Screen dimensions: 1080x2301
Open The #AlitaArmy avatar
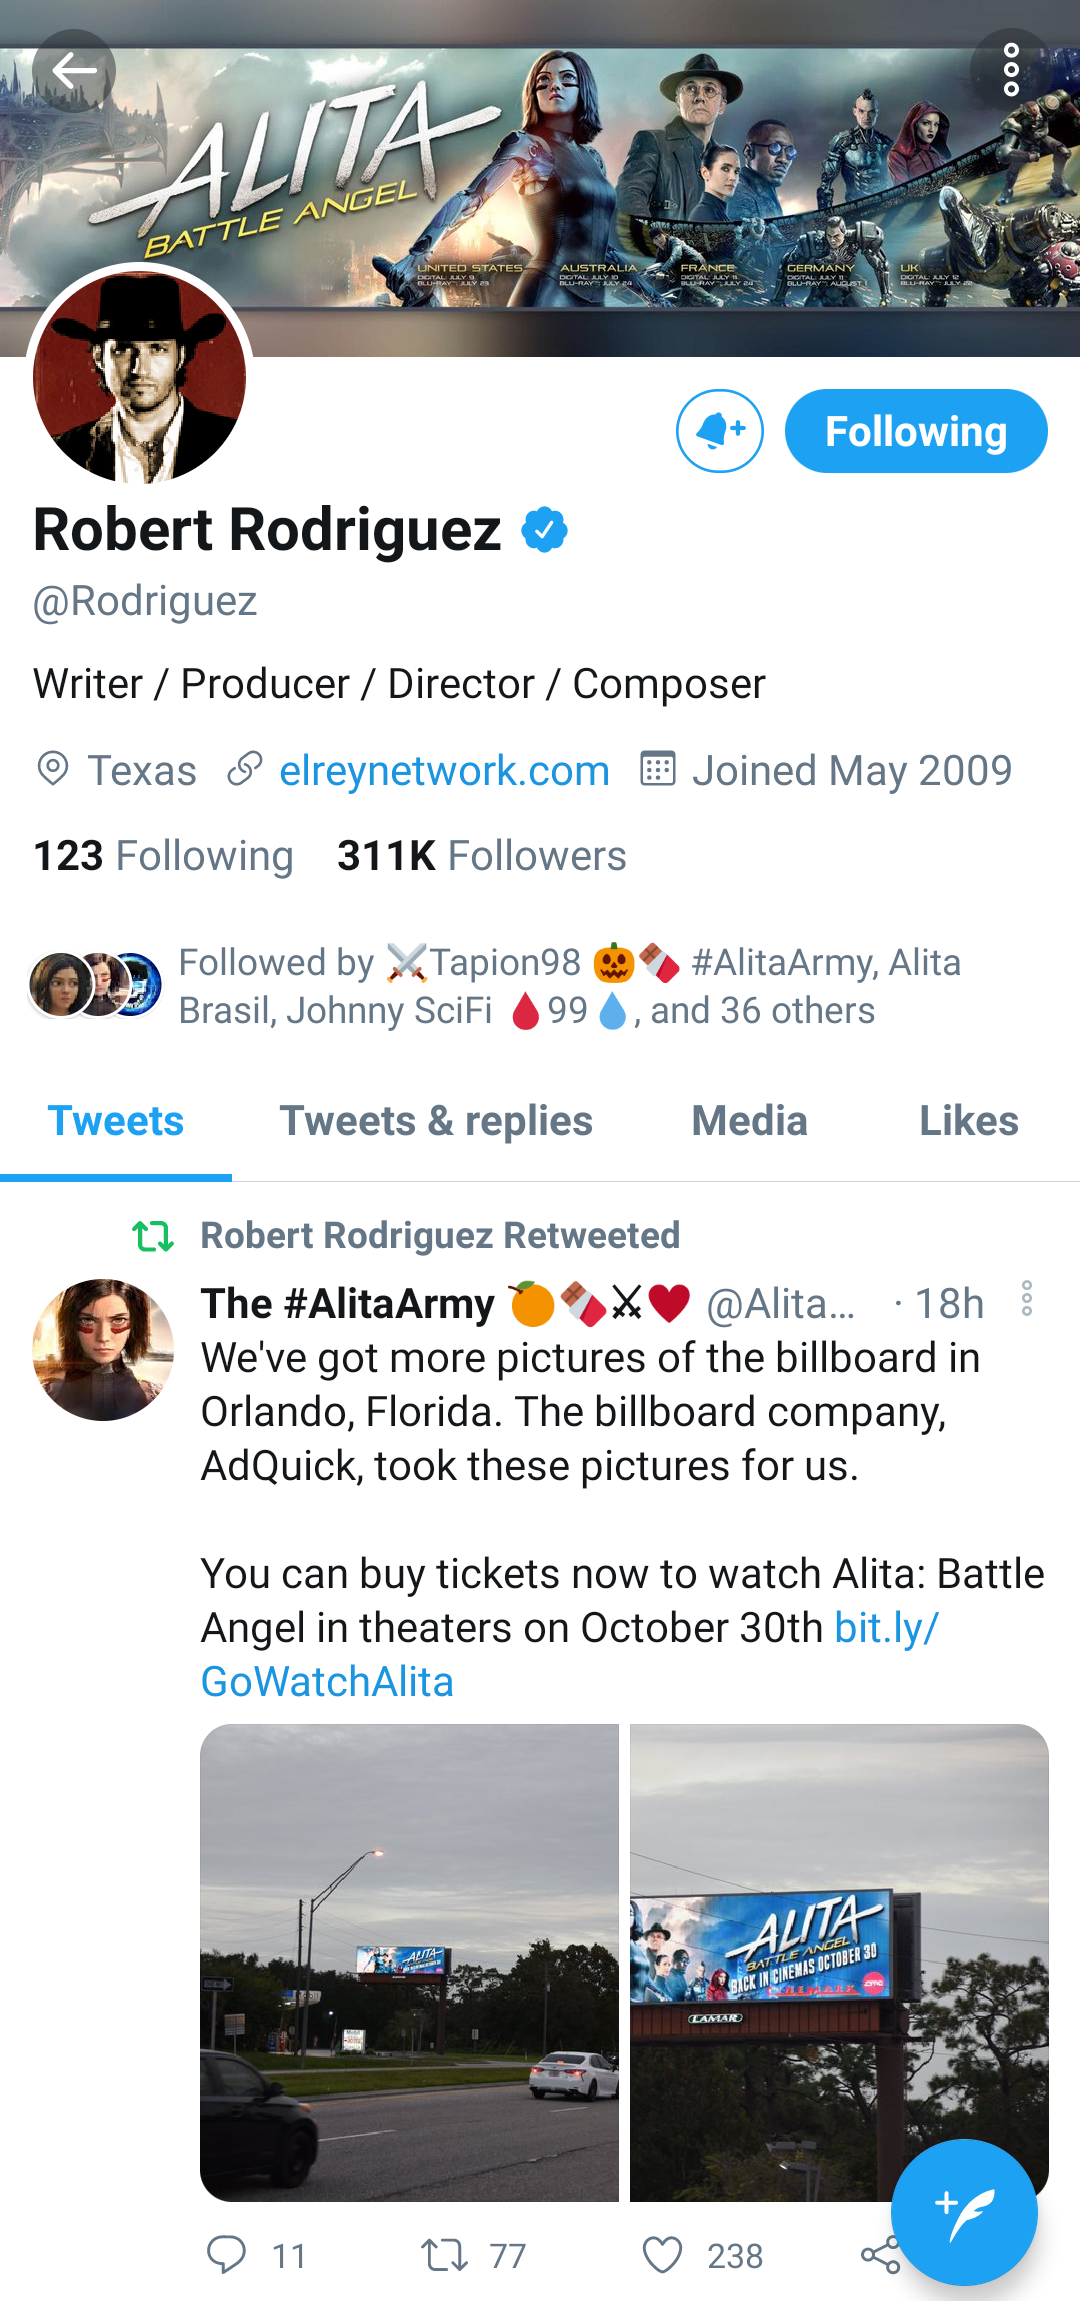click(x=103, y=1350)
